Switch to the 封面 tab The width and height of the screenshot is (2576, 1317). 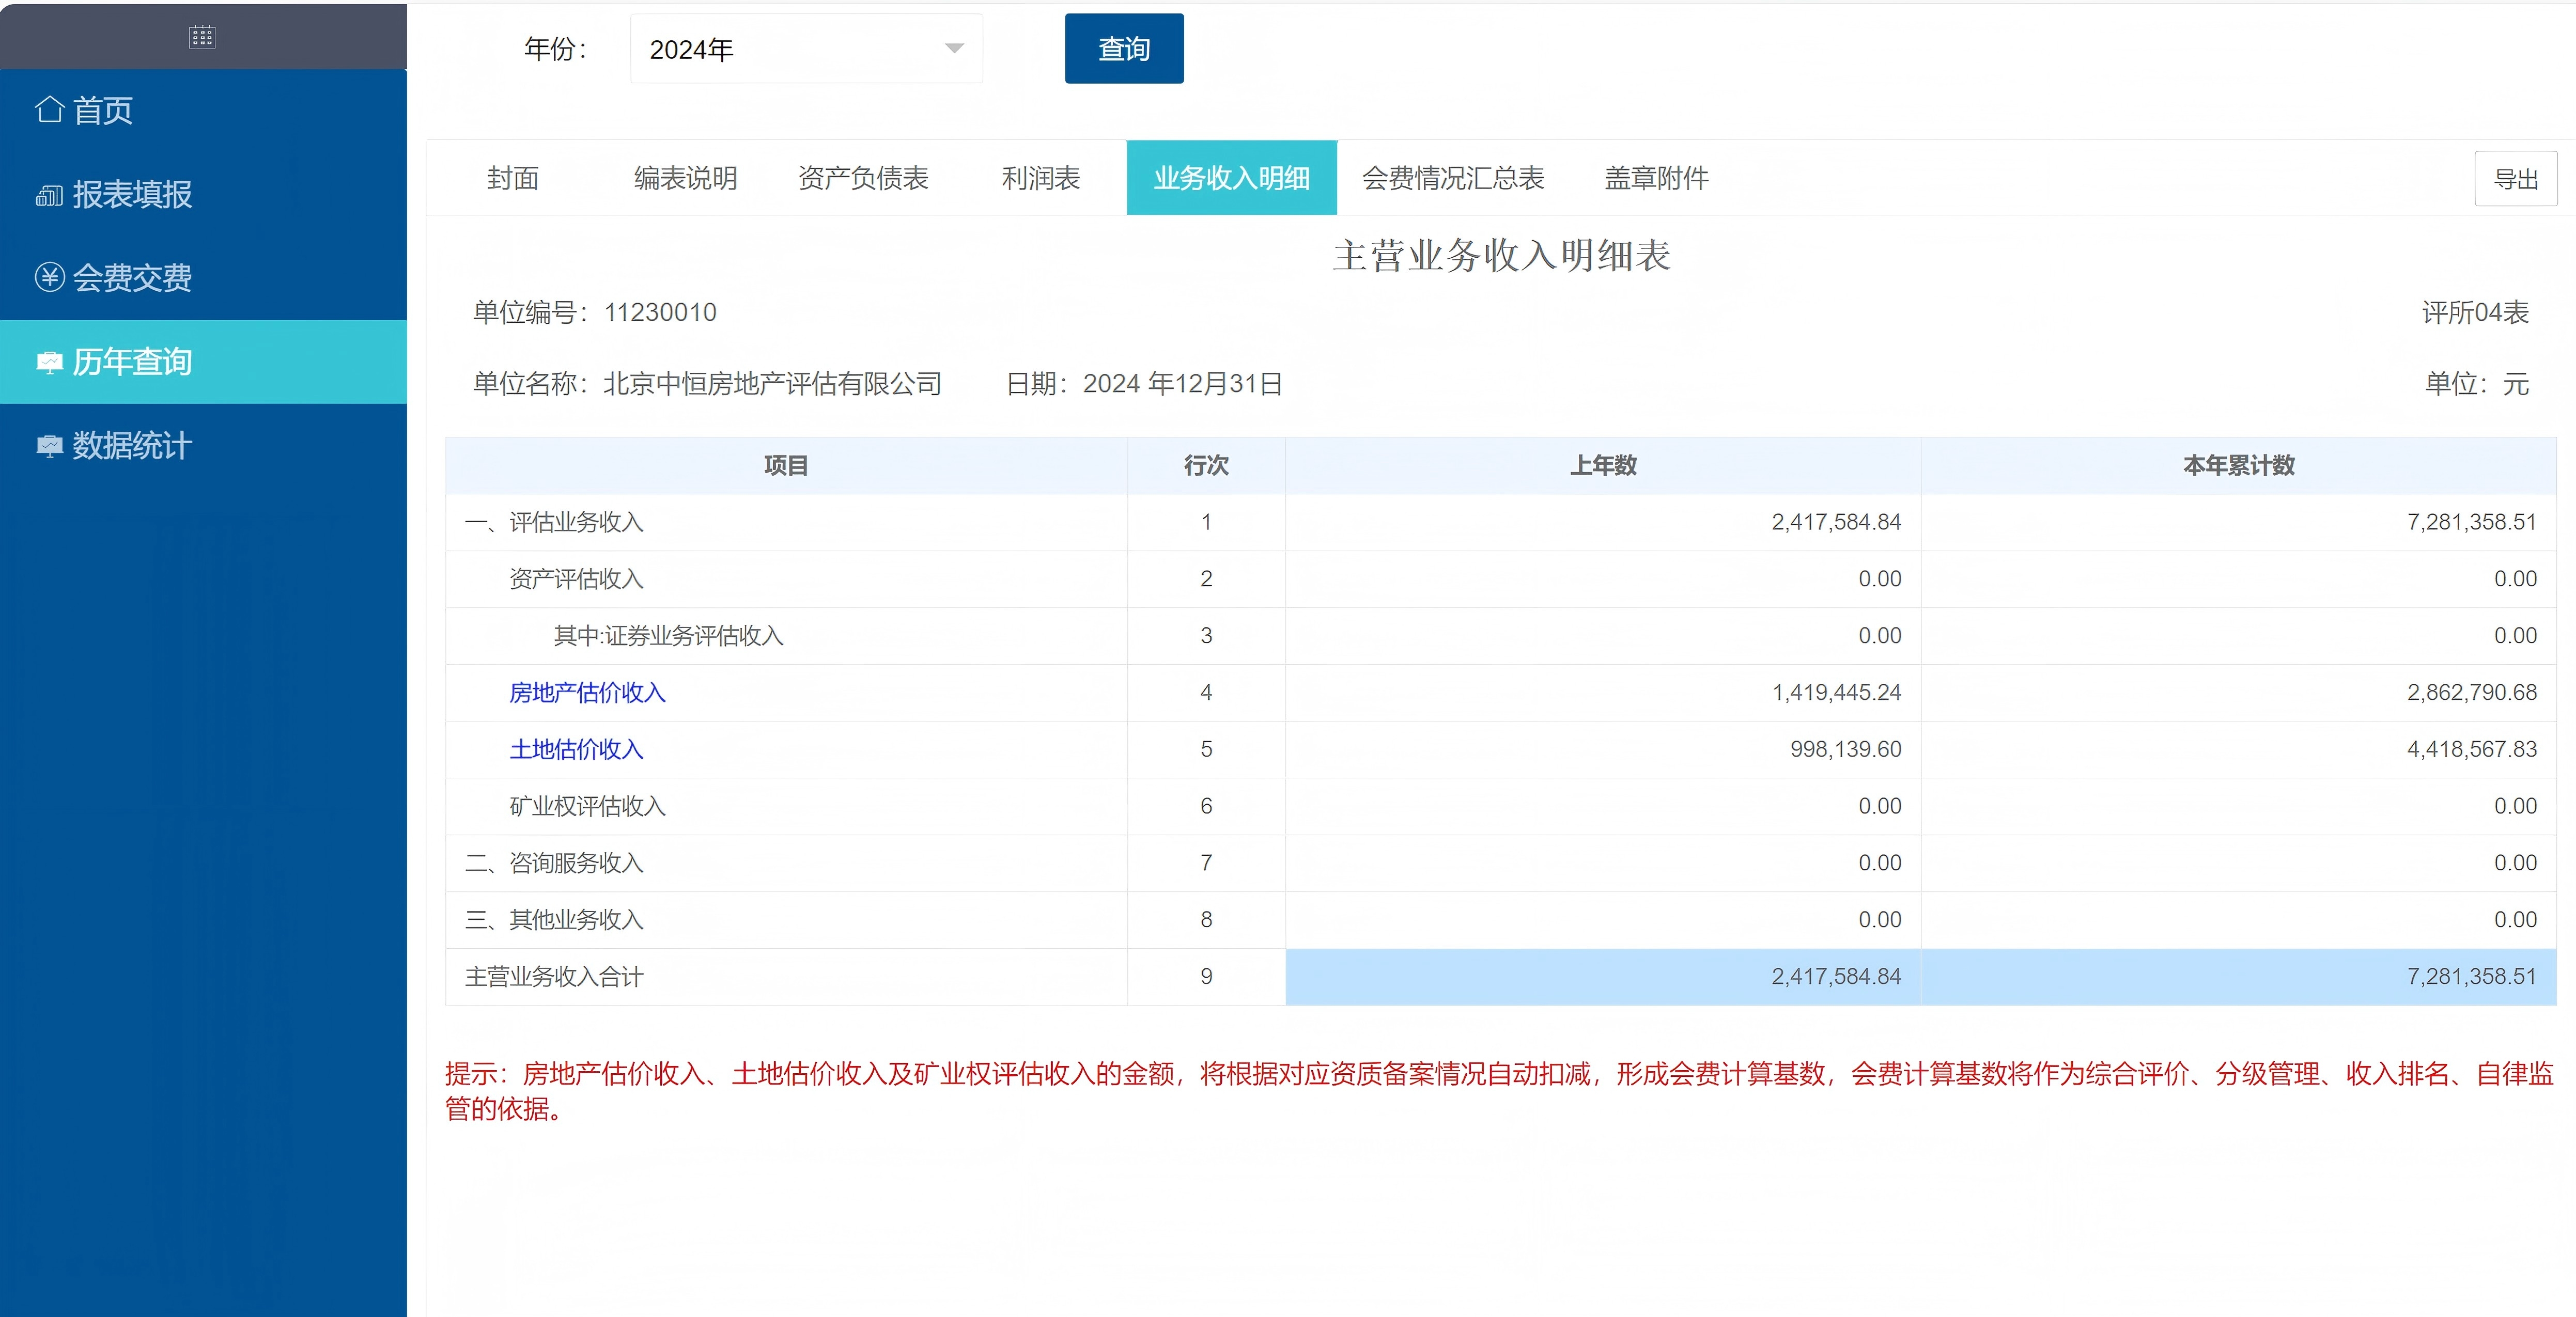coord(512,178)
